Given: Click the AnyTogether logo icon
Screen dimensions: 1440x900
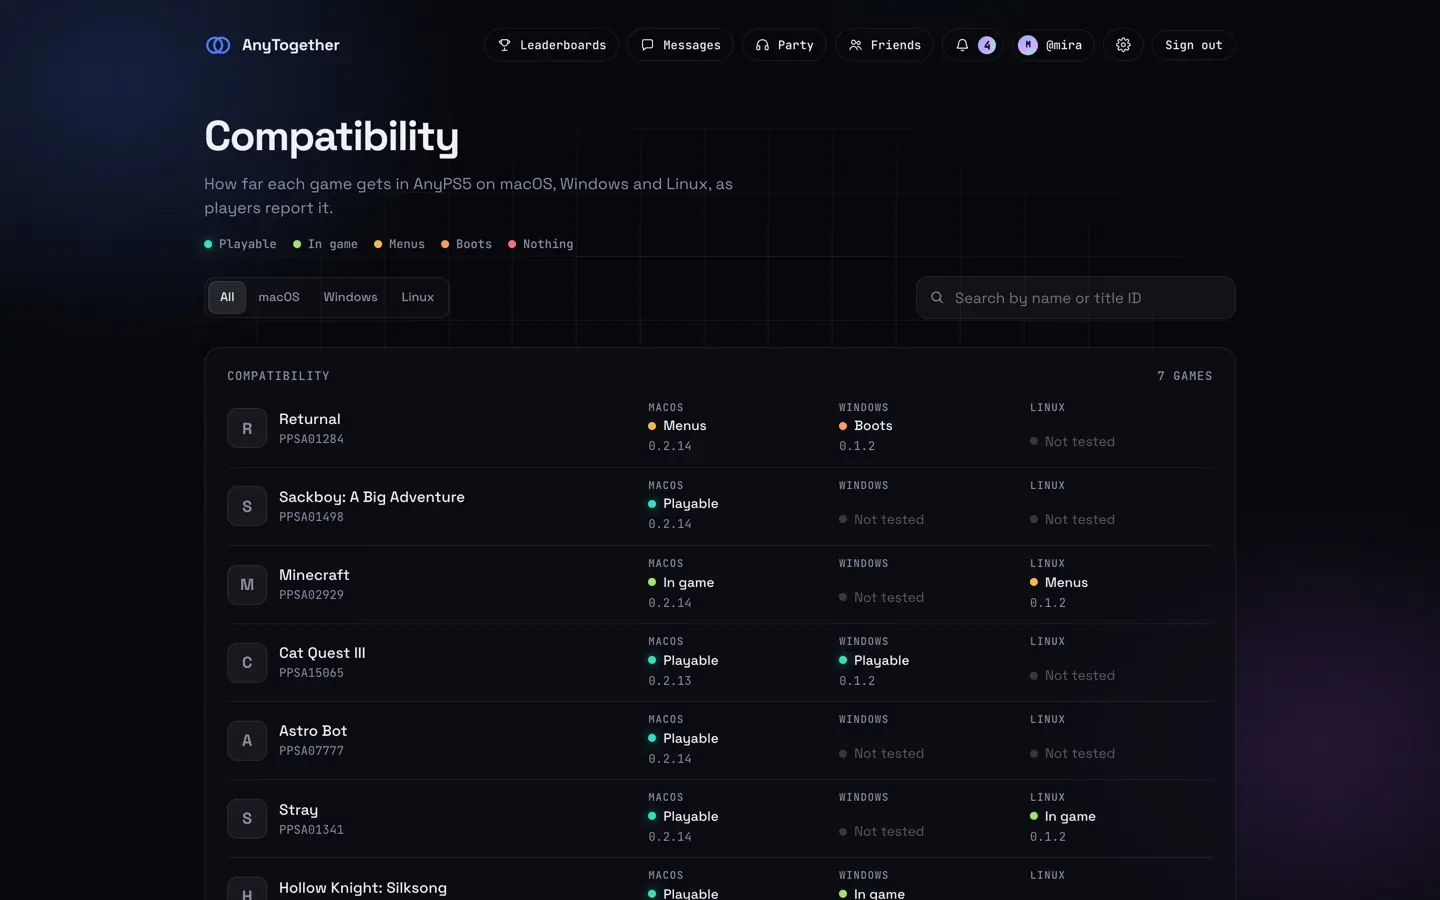Looking at the screenshot, I should [218, 45].
